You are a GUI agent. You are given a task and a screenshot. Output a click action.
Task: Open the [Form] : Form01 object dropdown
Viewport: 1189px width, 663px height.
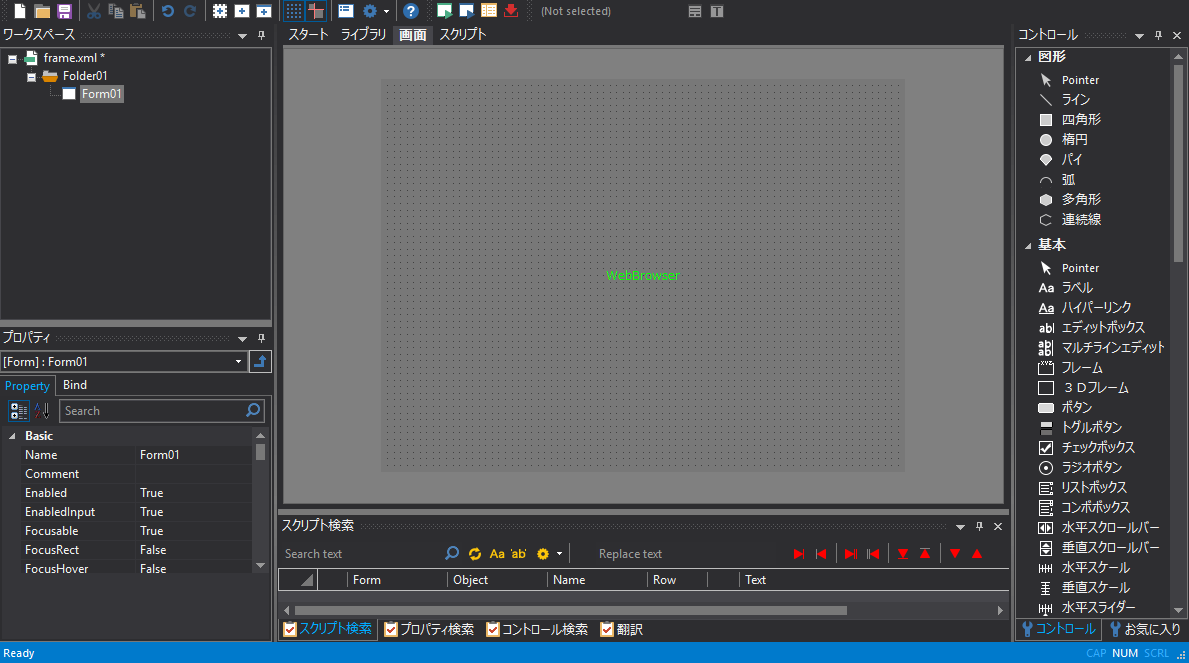(x=238, y=362)
